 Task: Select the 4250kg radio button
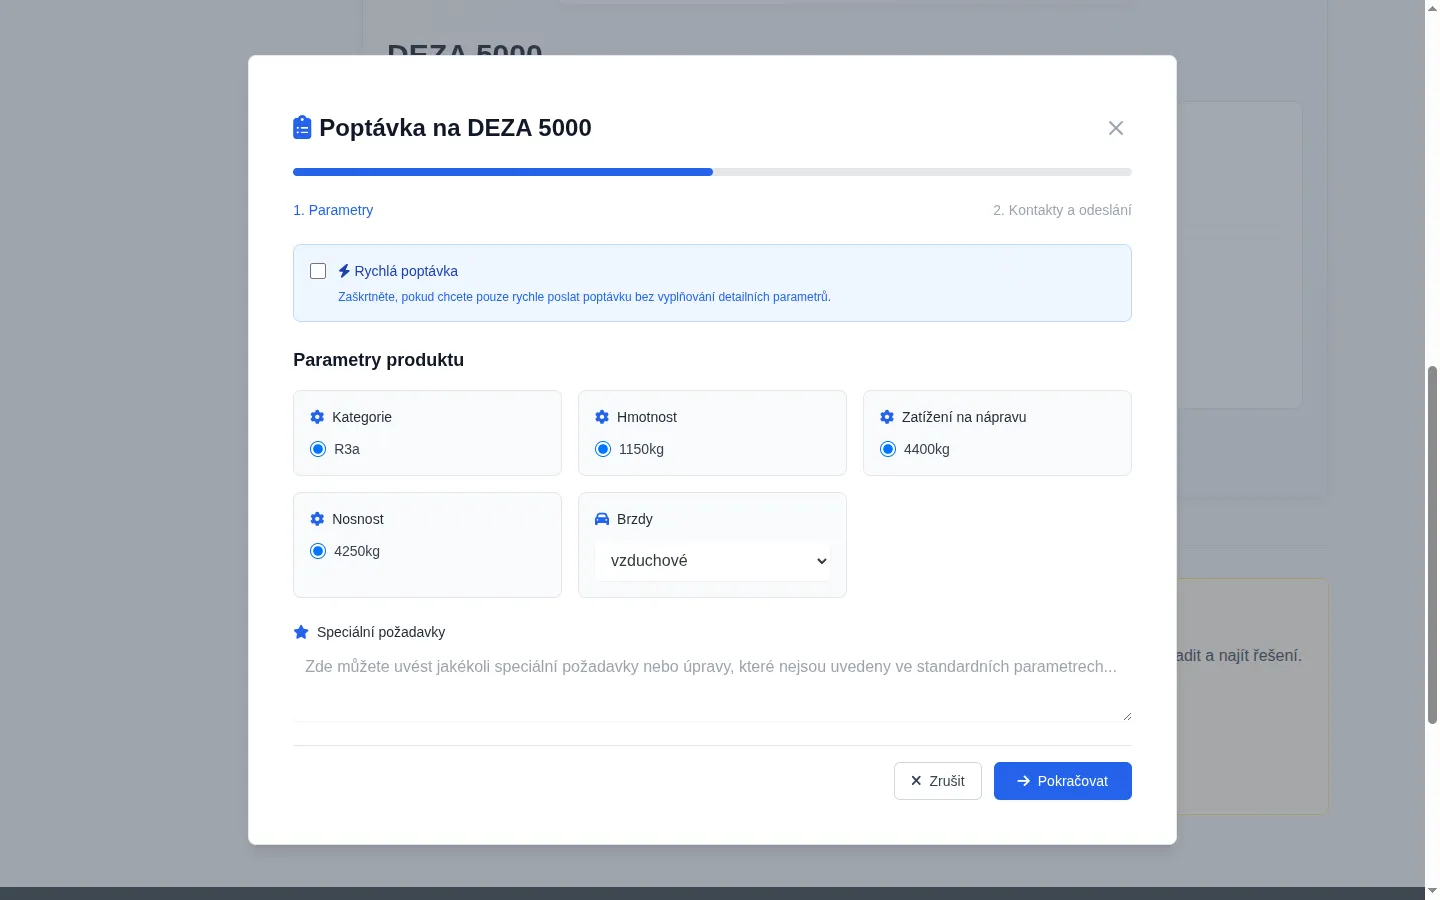click(318, 551)
